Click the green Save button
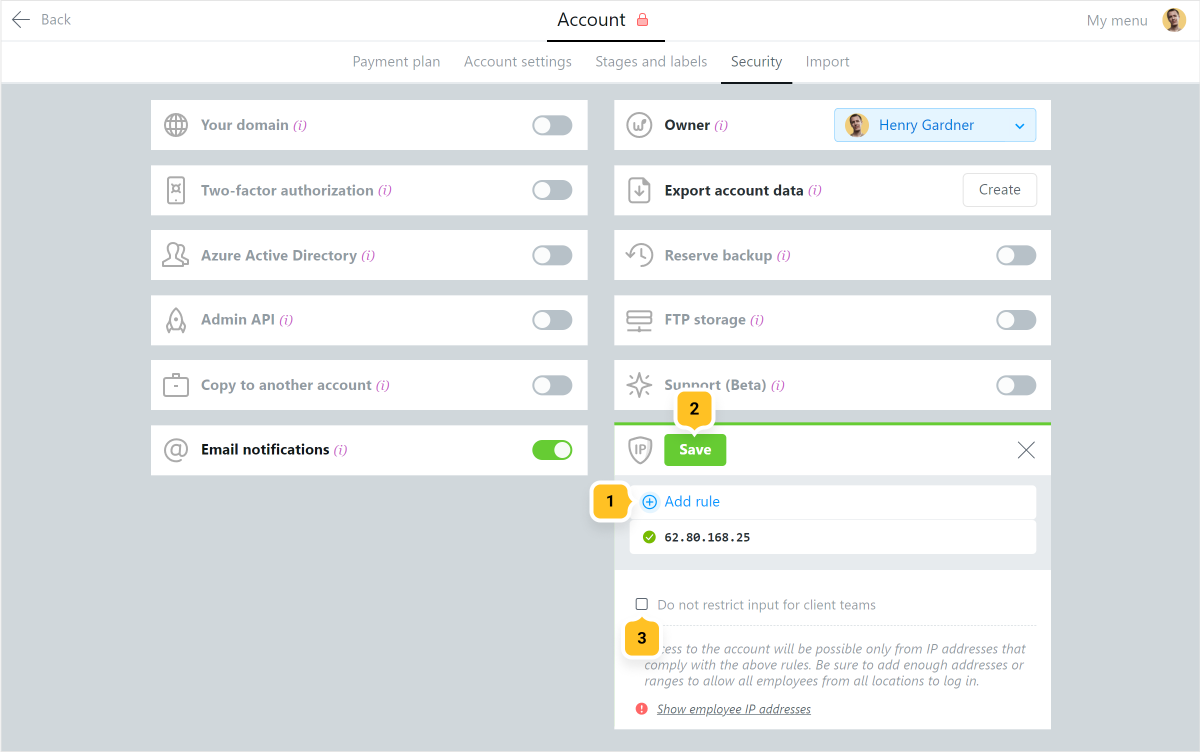 [695, 450]
